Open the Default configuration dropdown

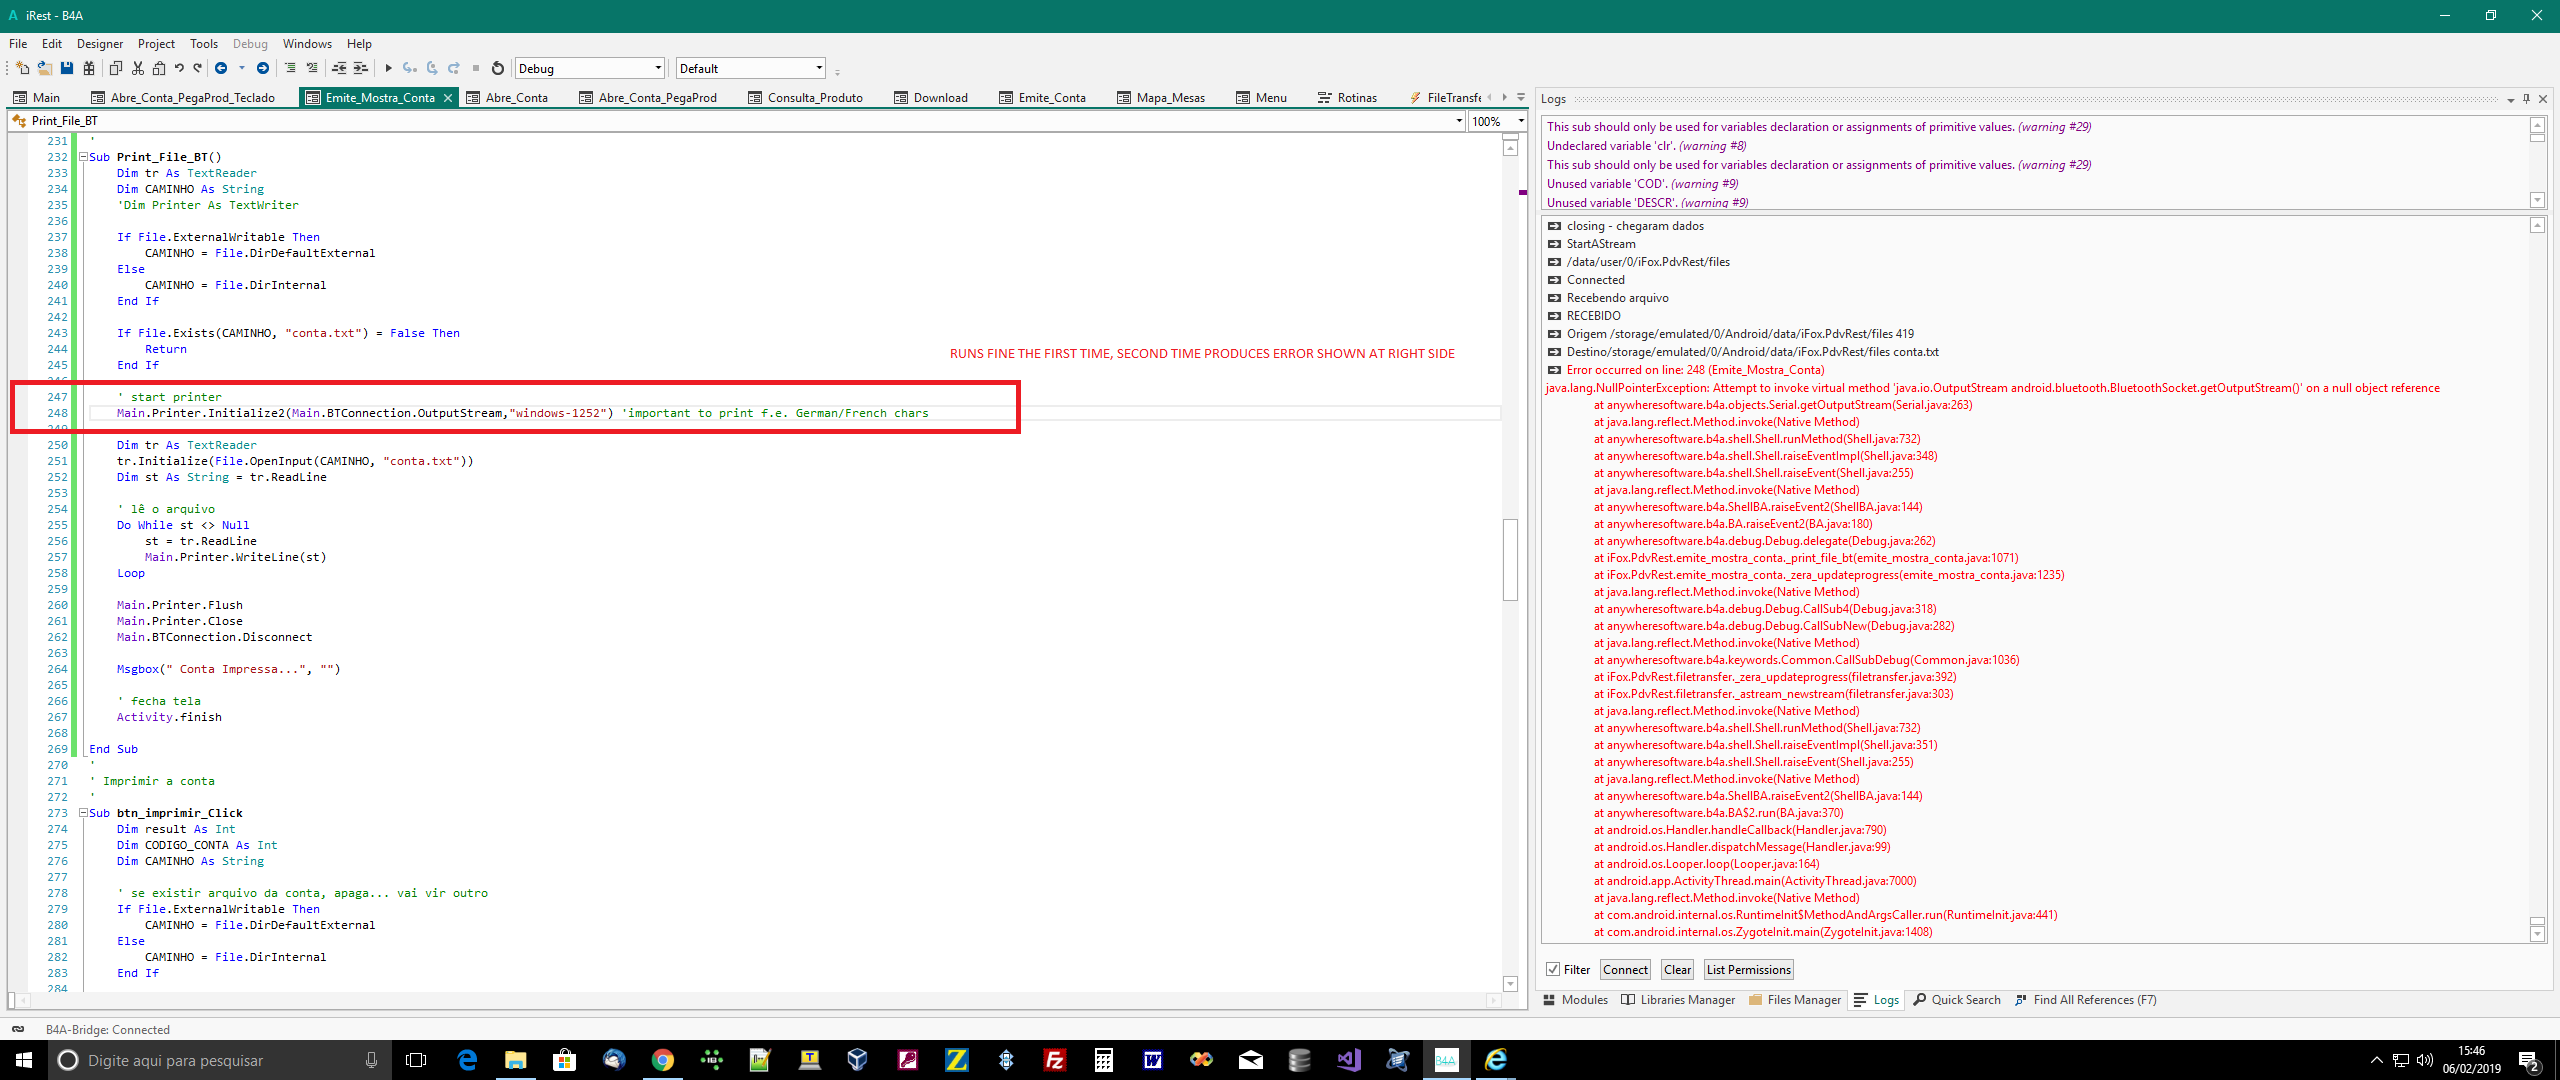[x=819, y=68]
